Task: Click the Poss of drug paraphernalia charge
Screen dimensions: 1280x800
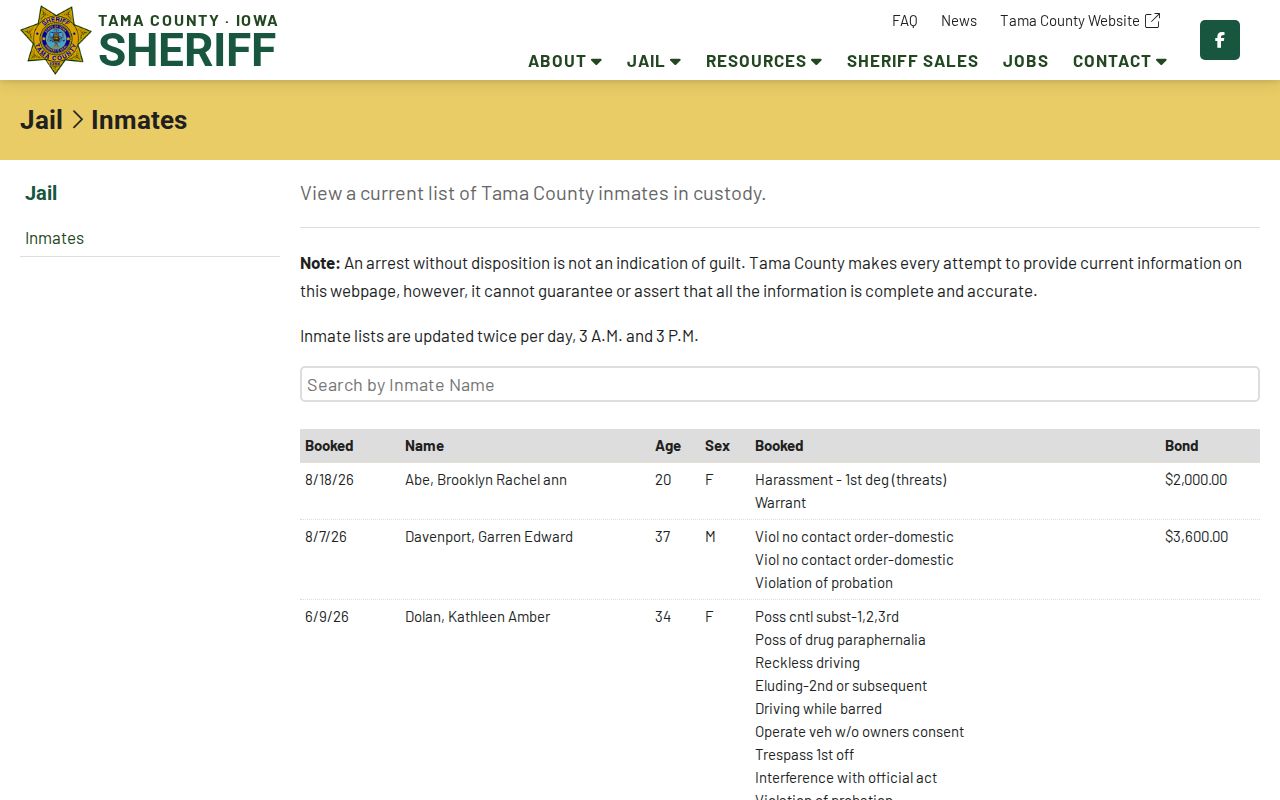Action: coord(840,640)
